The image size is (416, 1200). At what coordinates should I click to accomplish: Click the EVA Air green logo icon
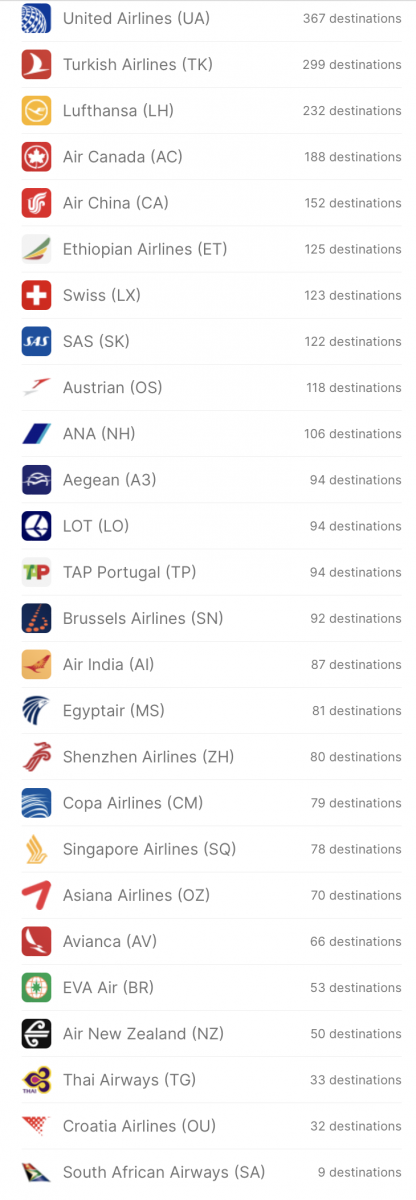pos(37,987)
